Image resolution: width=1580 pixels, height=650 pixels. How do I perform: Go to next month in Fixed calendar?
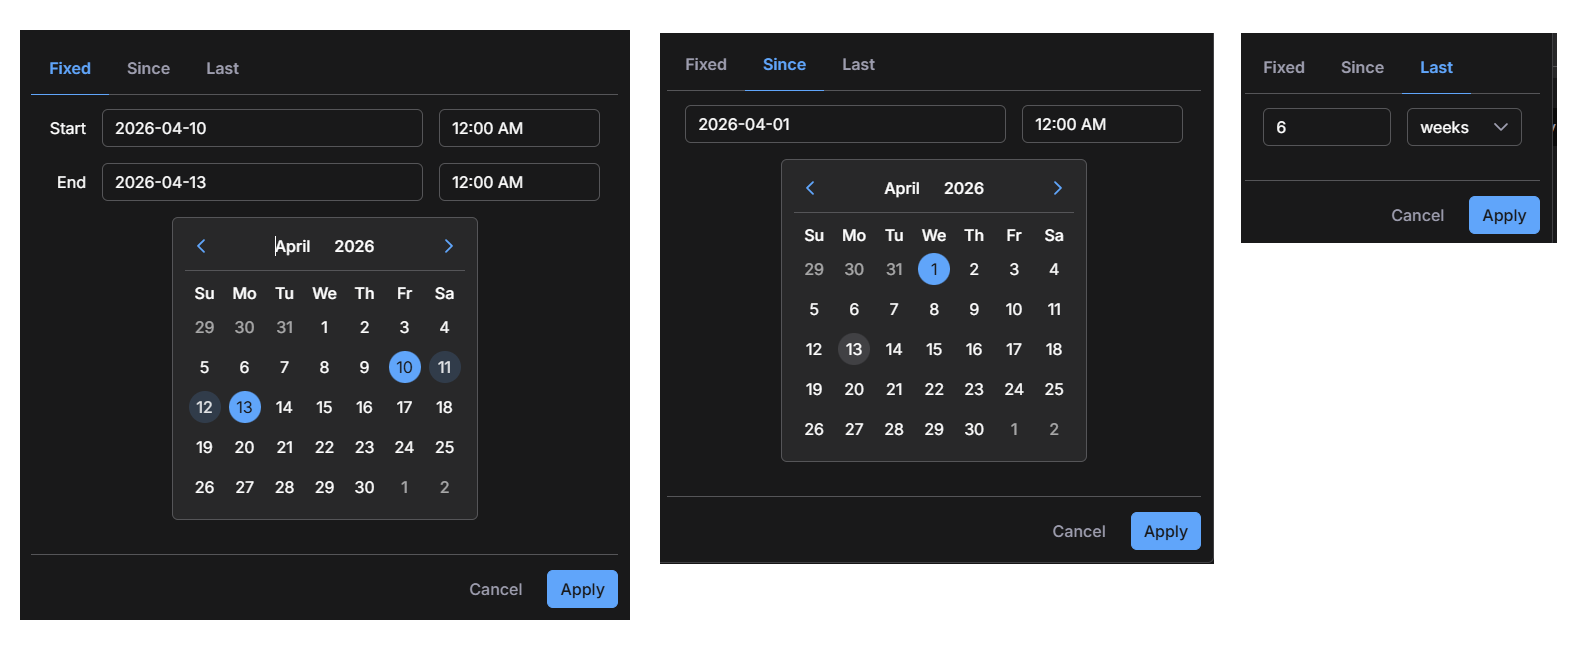(449, 246)
